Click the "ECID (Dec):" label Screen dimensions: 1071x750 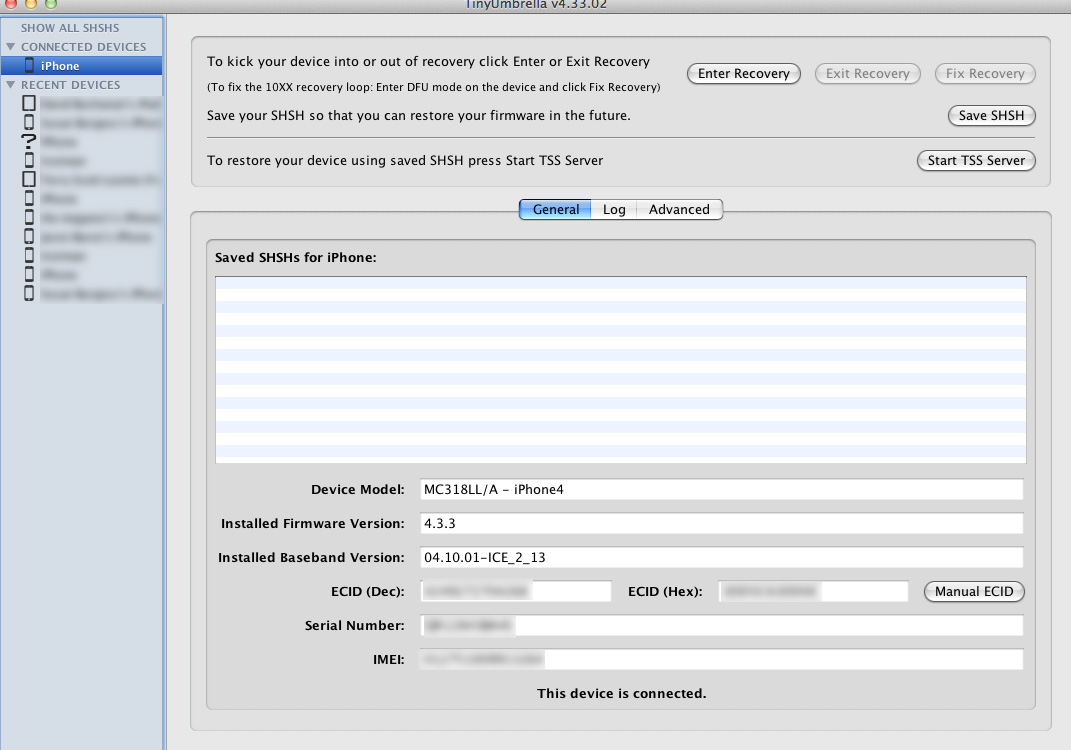[367, 592]
